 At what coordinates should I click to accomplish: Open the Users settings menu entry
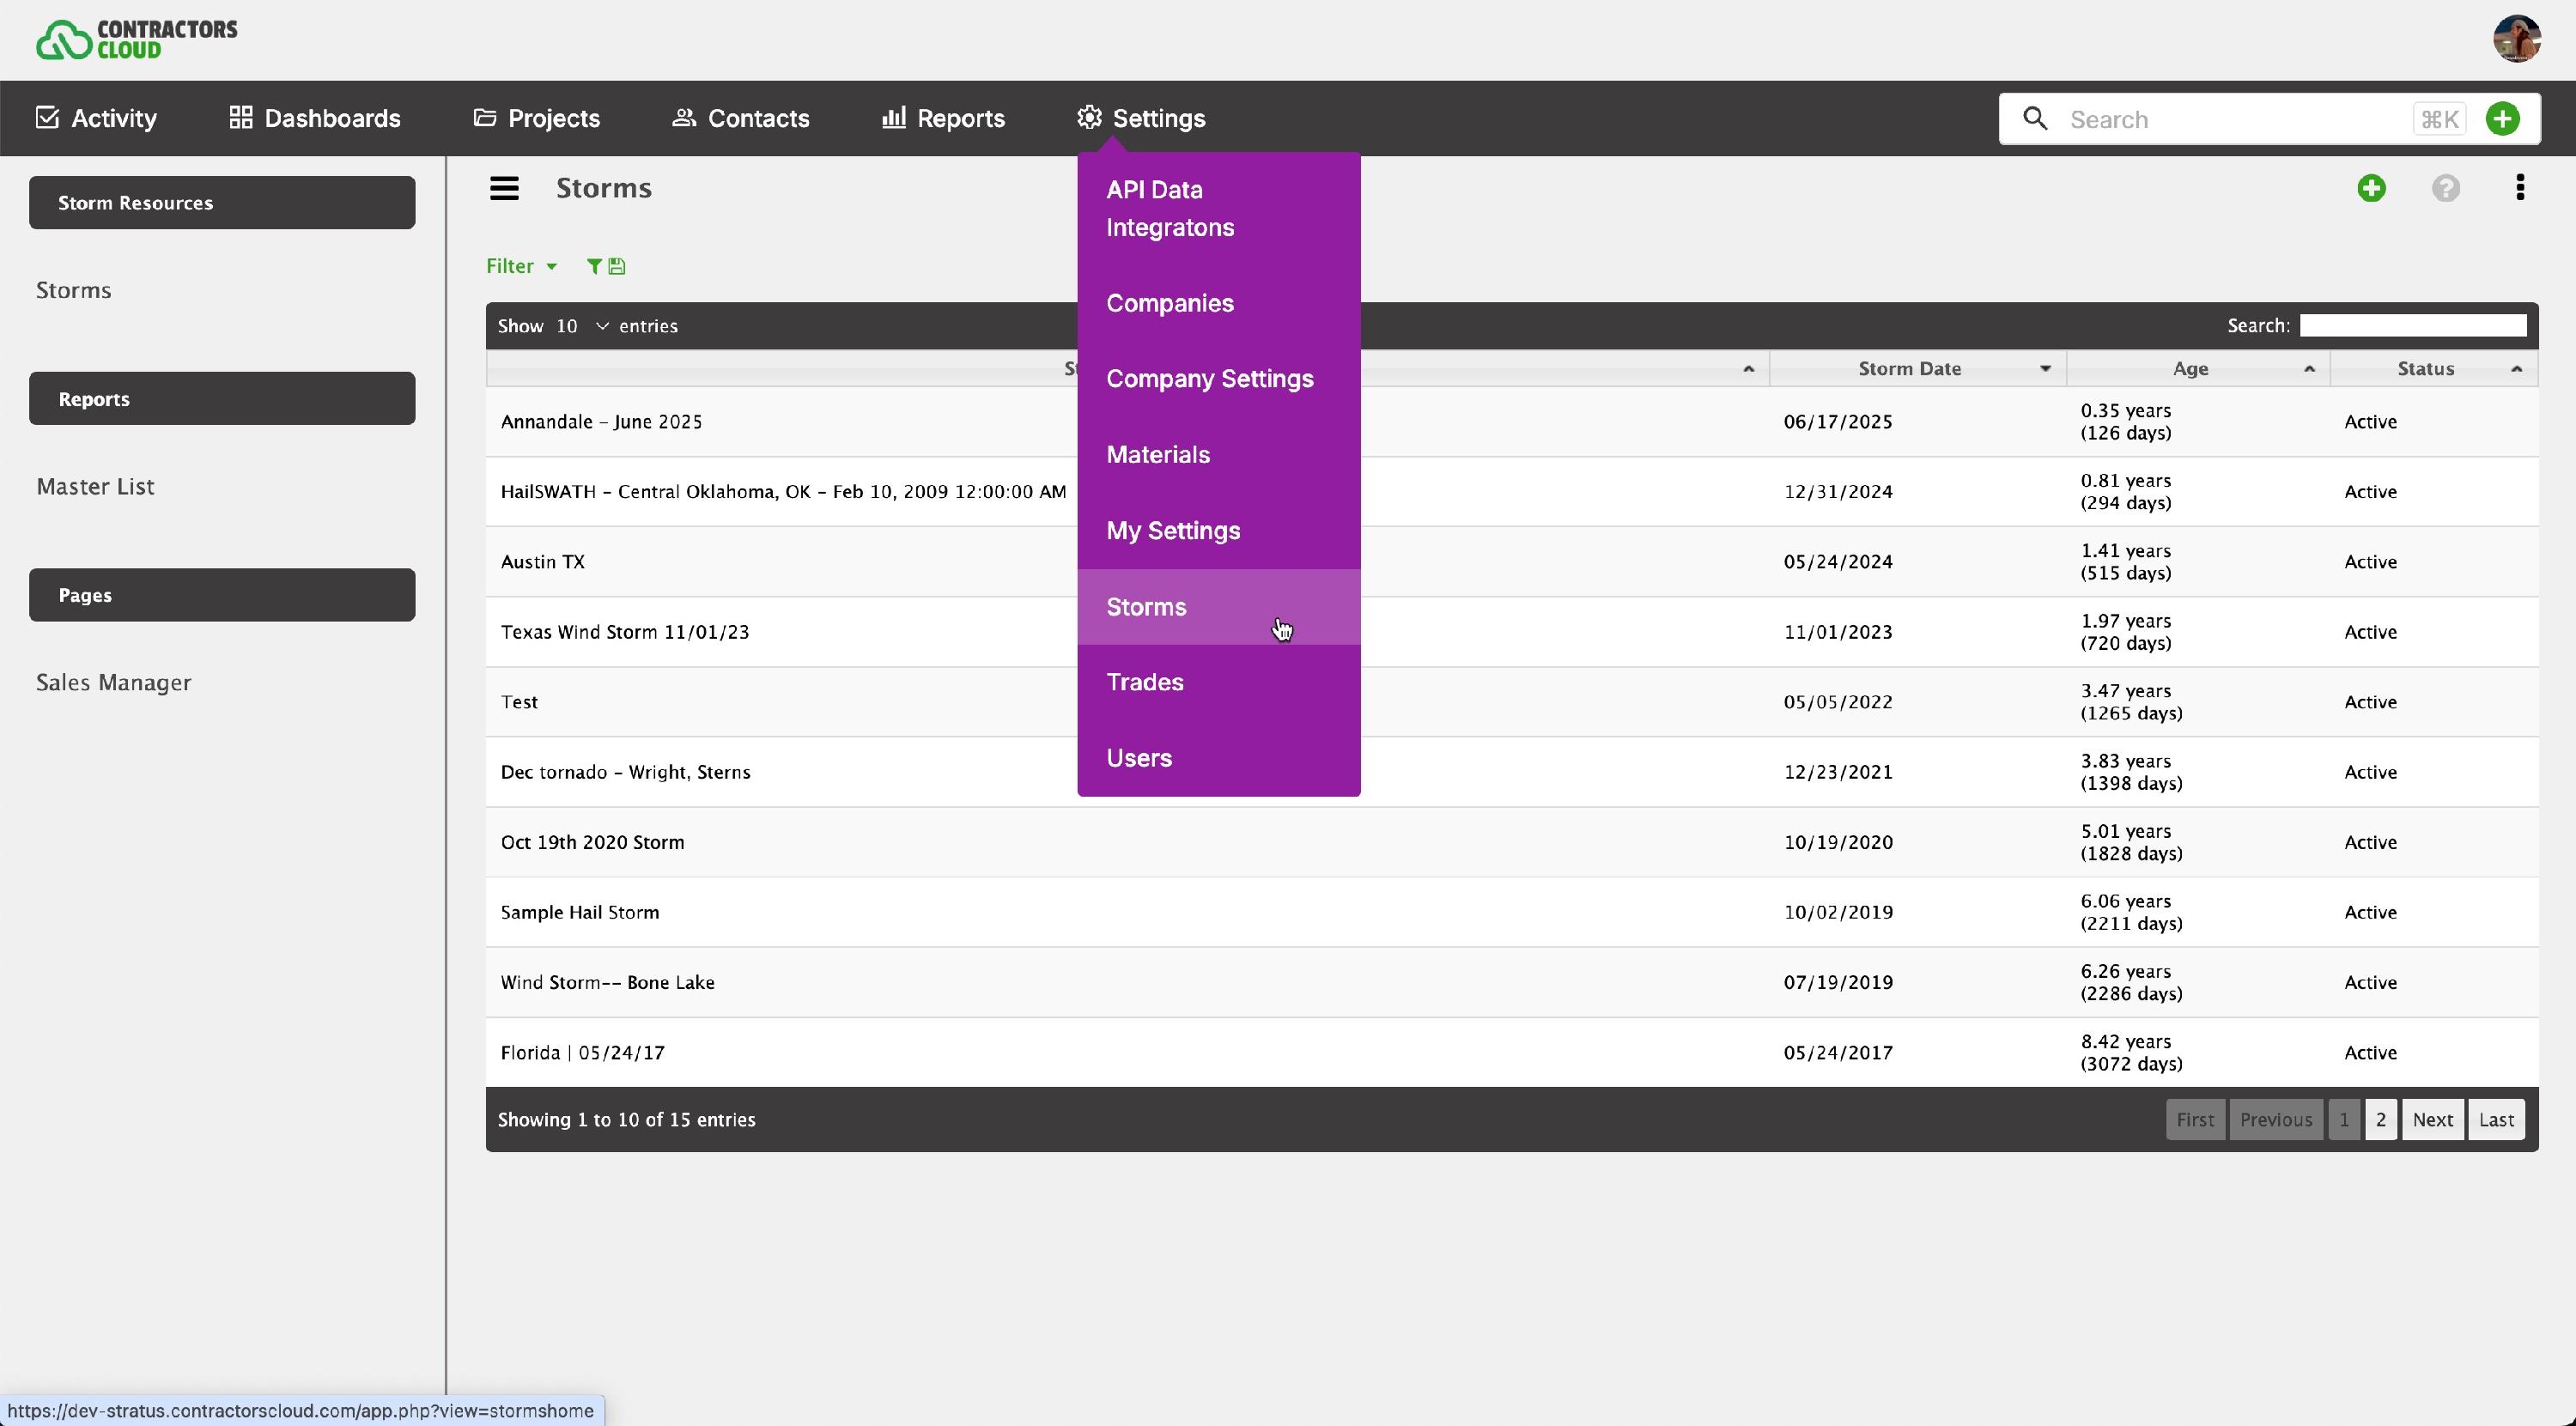tap(1138, 758)
